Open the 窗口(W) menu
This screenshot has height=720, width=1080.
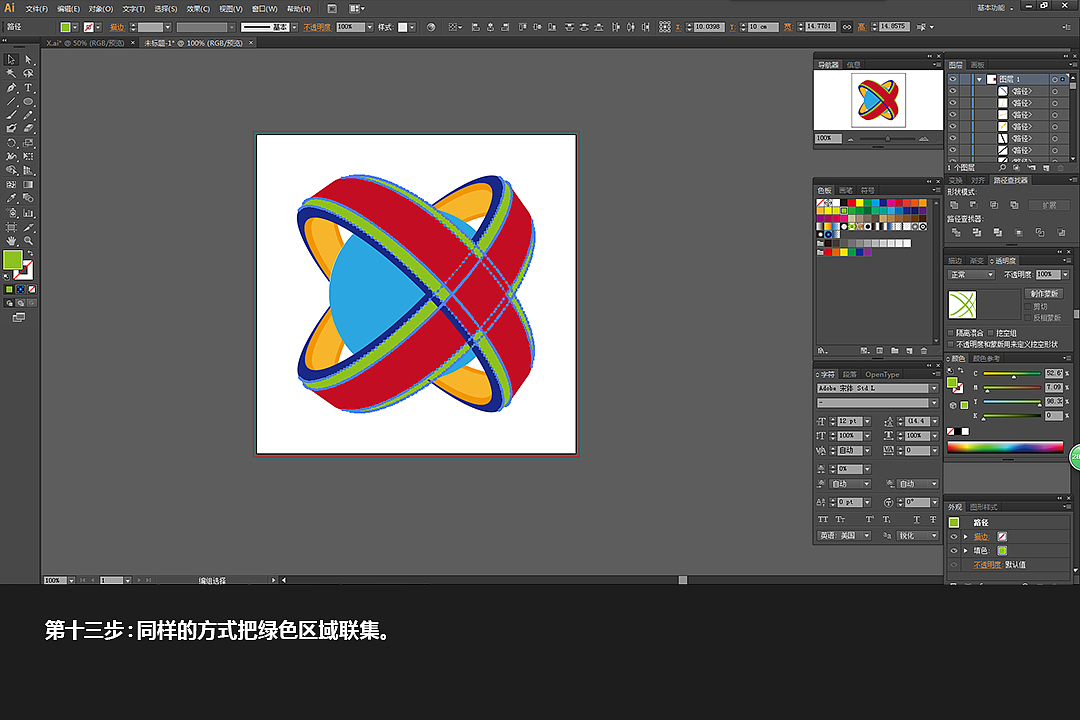tap(264, 9)
